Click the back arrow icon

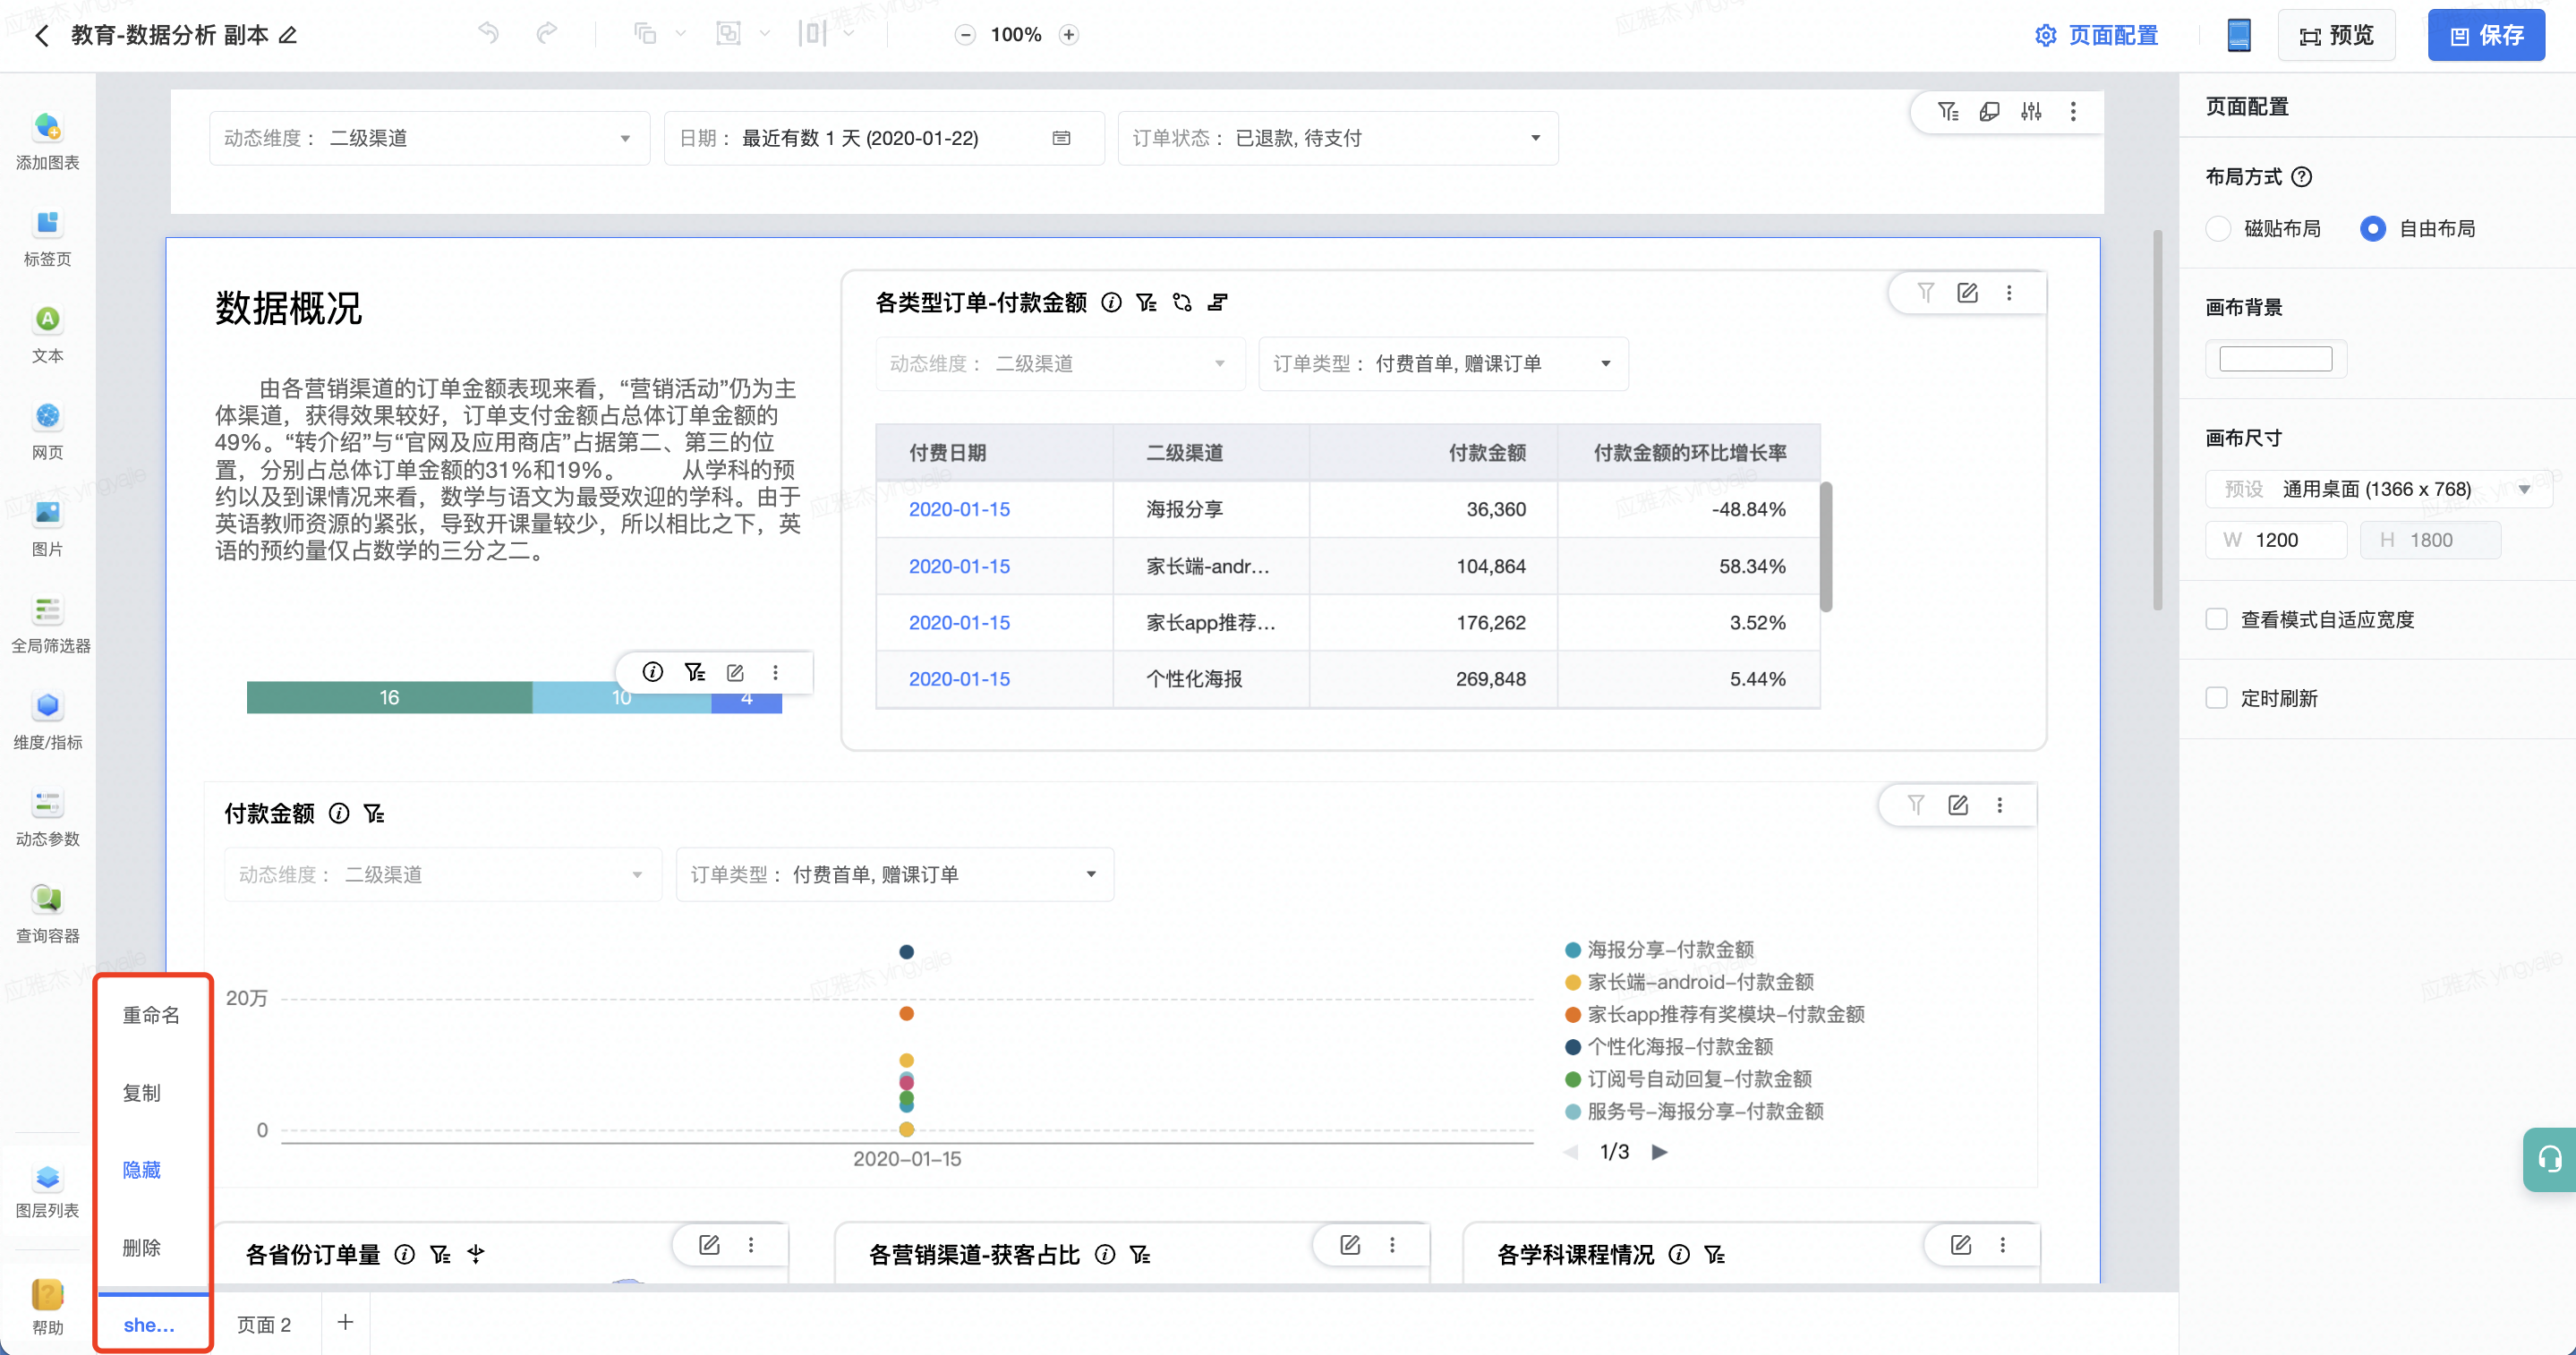click(41, 36)
